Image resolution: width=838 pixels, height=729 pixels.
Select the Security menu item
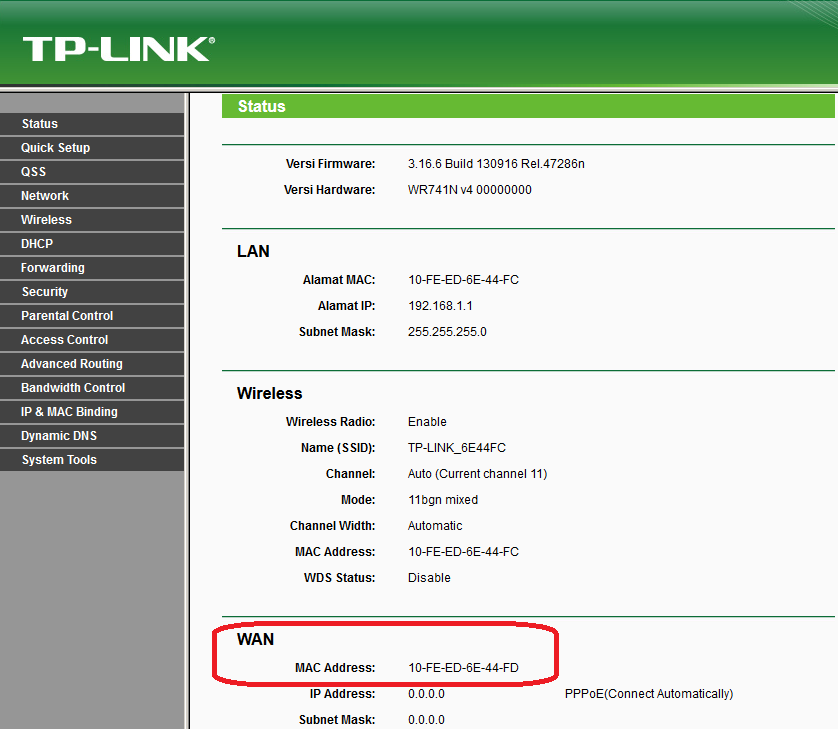click(92, 292)
